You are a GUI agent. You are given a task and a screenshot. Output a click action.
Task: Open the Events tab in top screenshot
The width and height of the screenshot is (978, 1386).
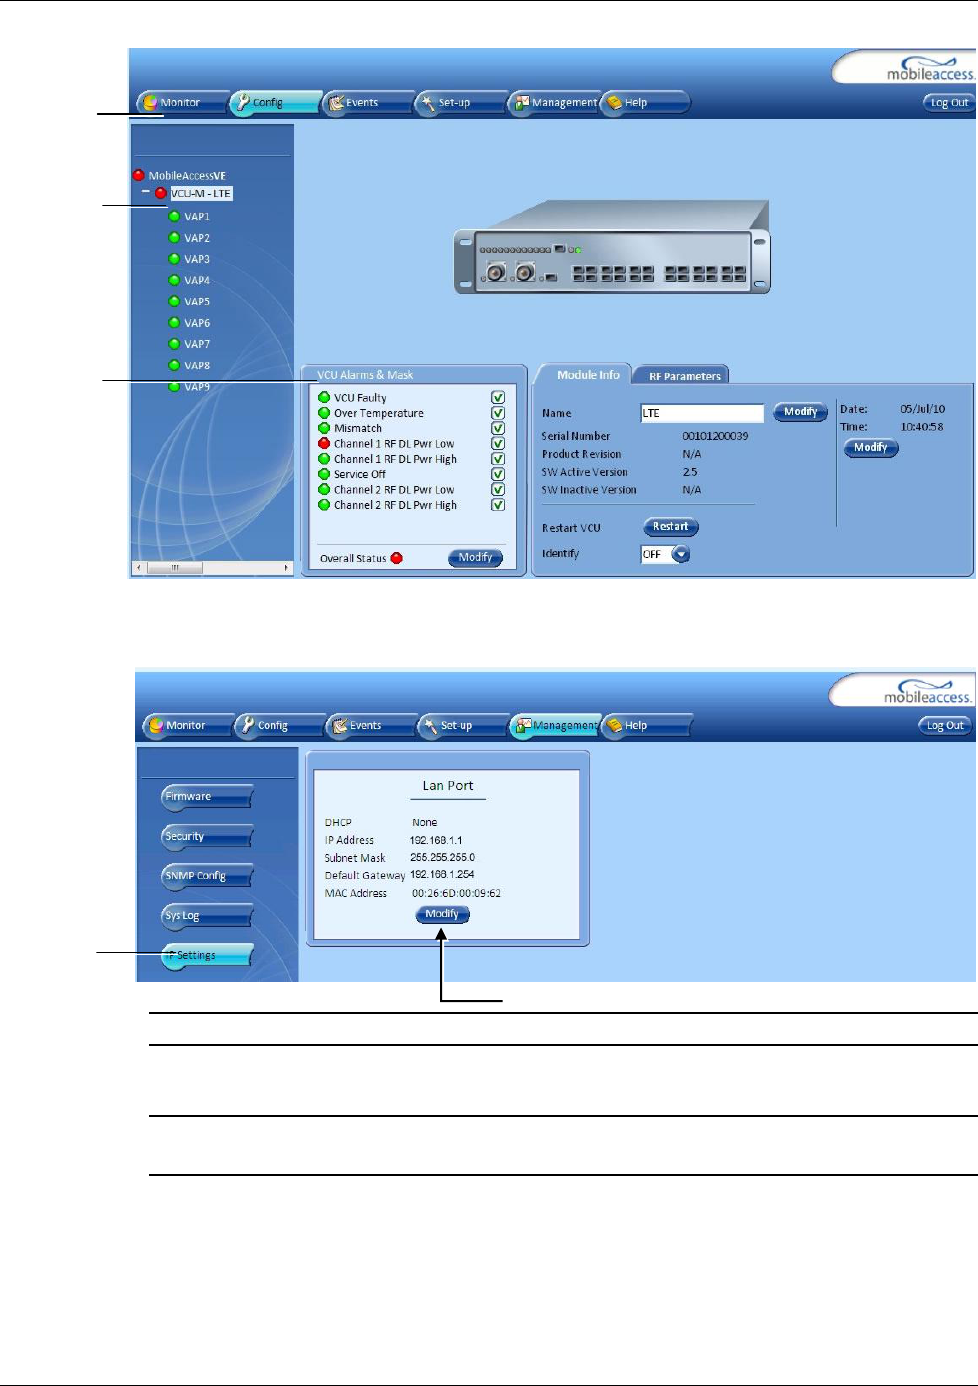click(x=367, y=103)
